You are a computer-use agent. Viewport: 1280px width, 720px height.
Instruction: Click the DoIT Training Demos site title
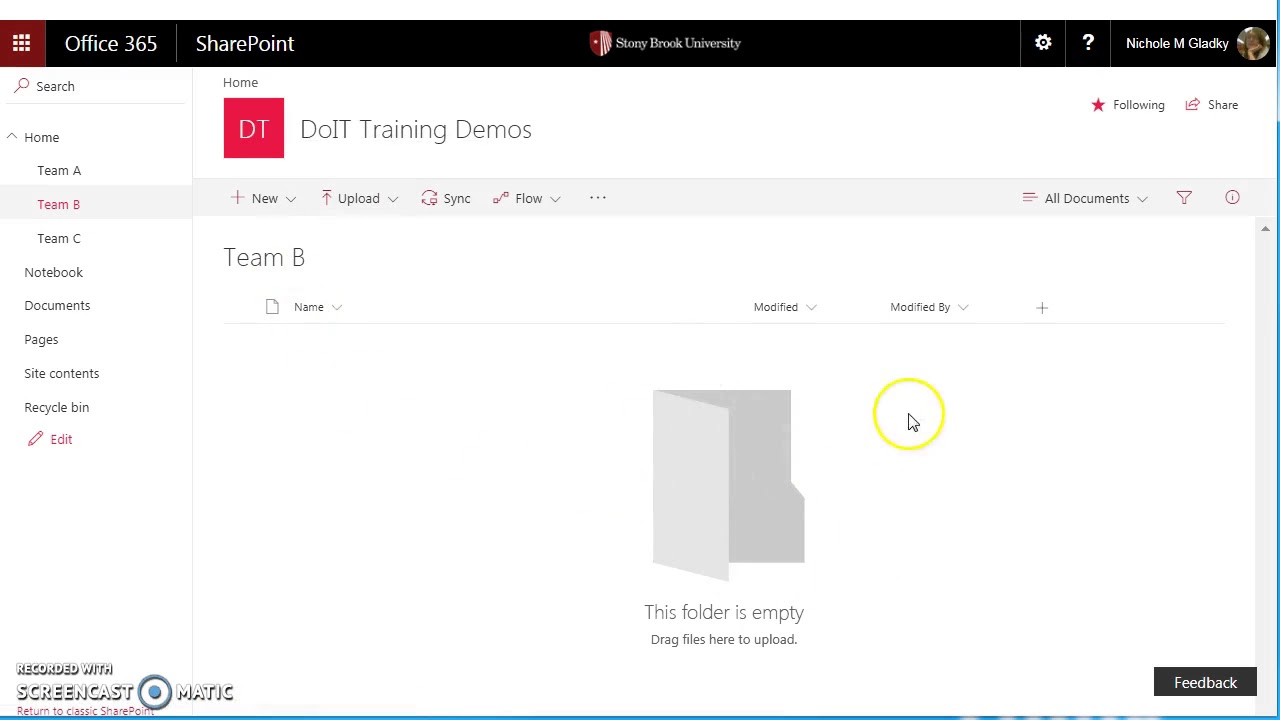(x=415, y=129)
